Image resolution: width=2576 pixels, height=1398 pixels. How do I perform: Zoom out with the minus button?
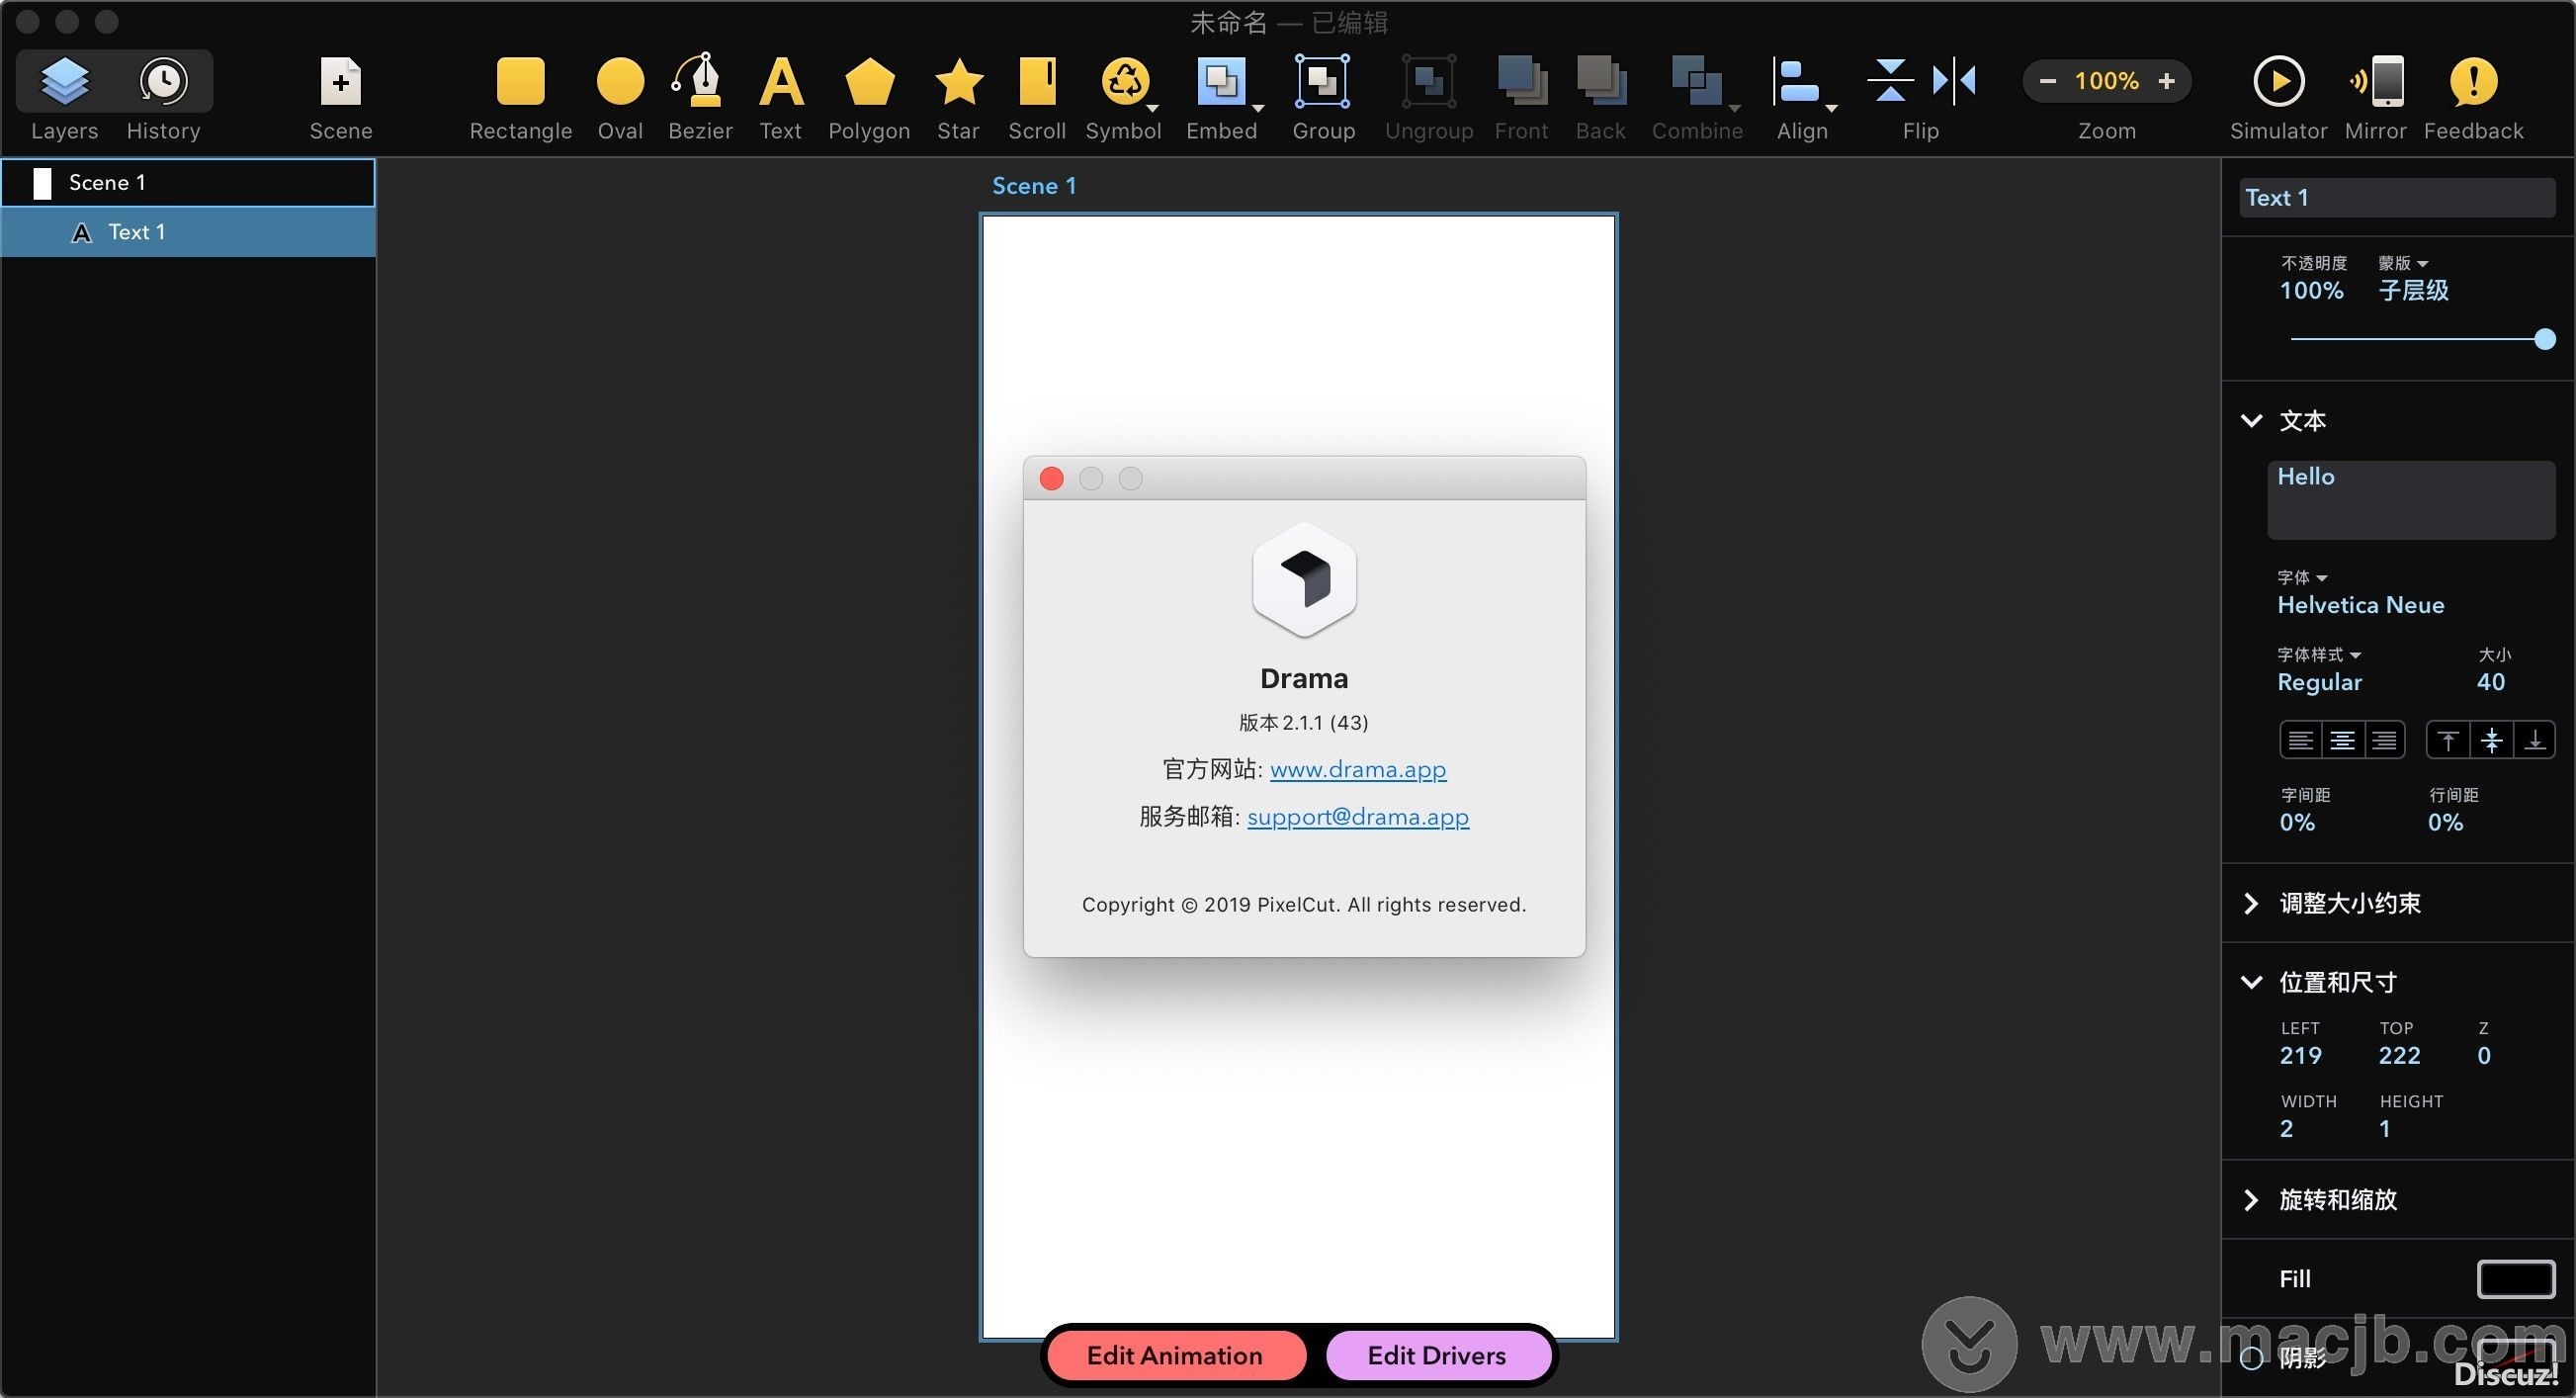point(2047,81)
